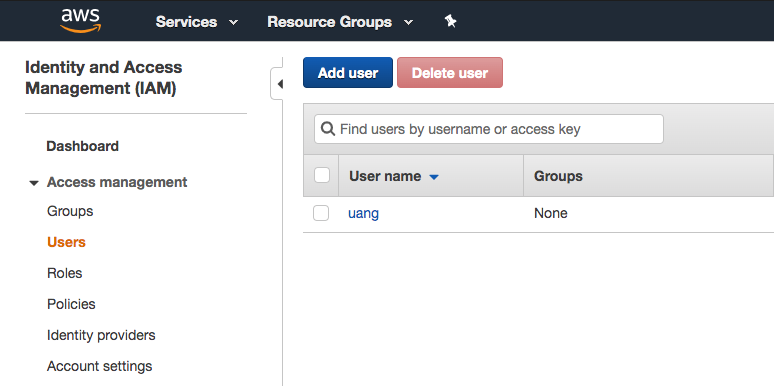
Task: Go to Dashboard in sidebar
Action: [x=82, y=146]
